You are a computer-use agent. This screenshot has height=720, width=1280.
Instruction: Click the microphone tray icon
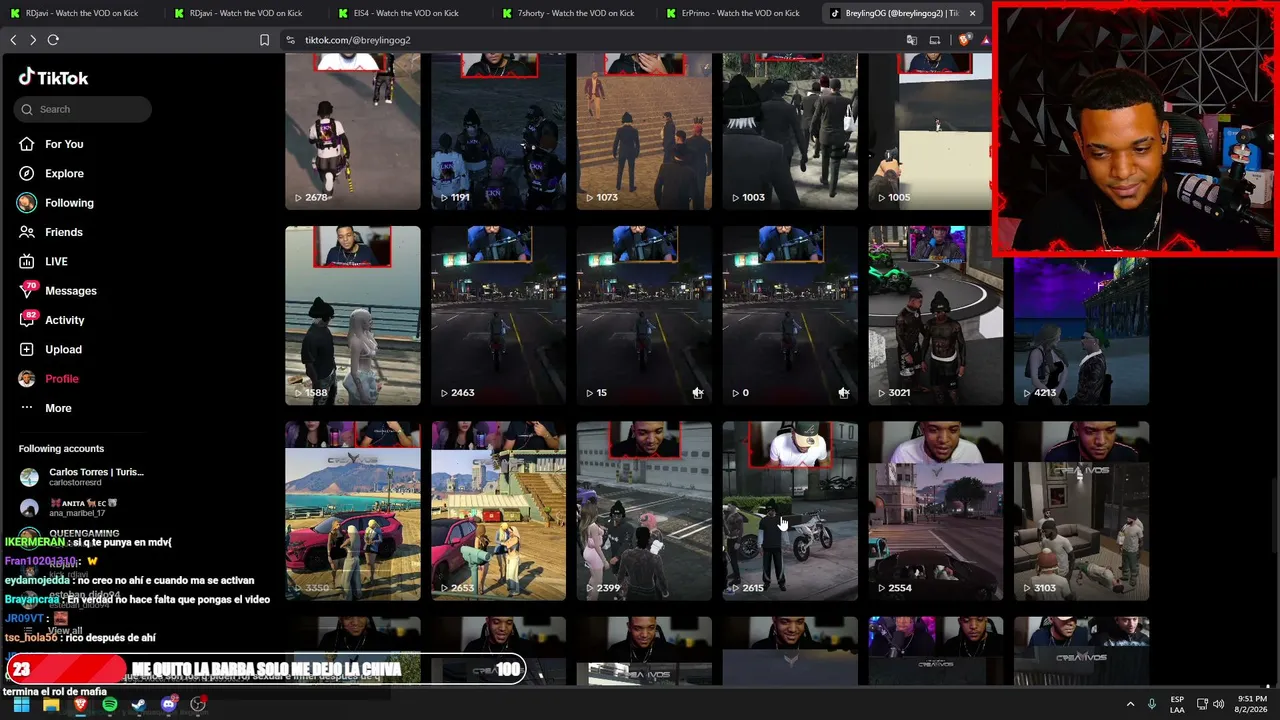[1152, 704]
